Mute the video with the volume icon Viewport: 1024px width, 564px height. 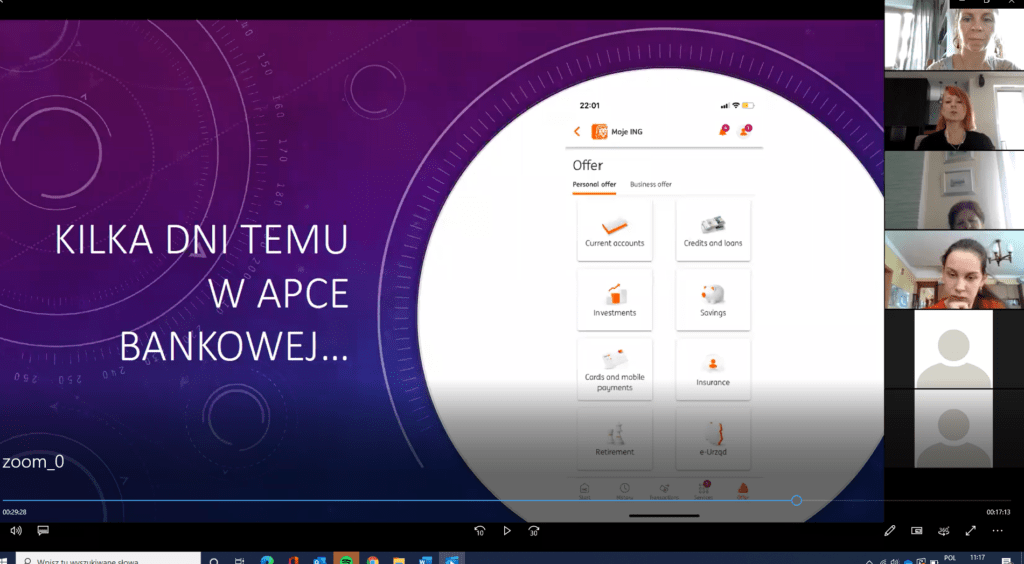coord(16,531)
